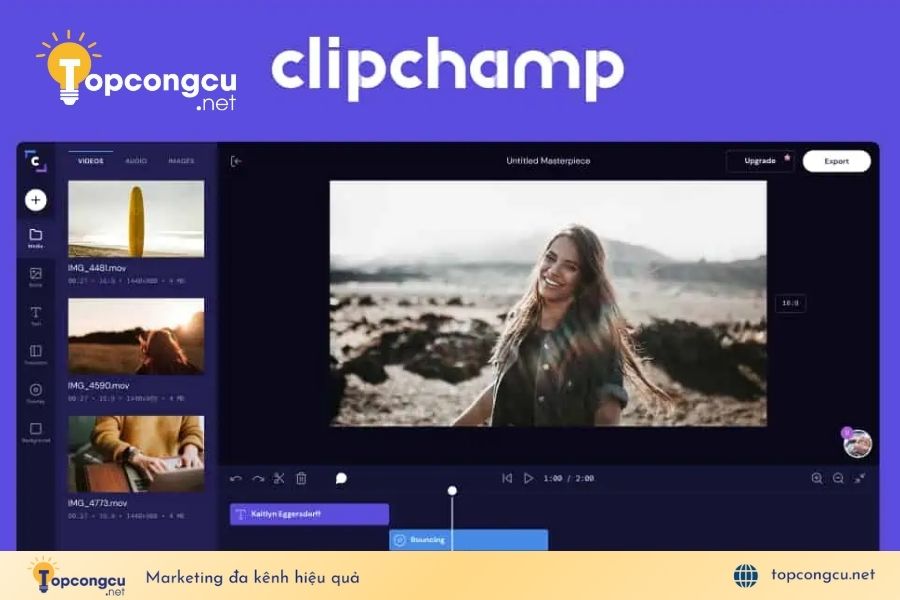Click the Untitled Masterpiece project title
900x600 pixels.
548,161
